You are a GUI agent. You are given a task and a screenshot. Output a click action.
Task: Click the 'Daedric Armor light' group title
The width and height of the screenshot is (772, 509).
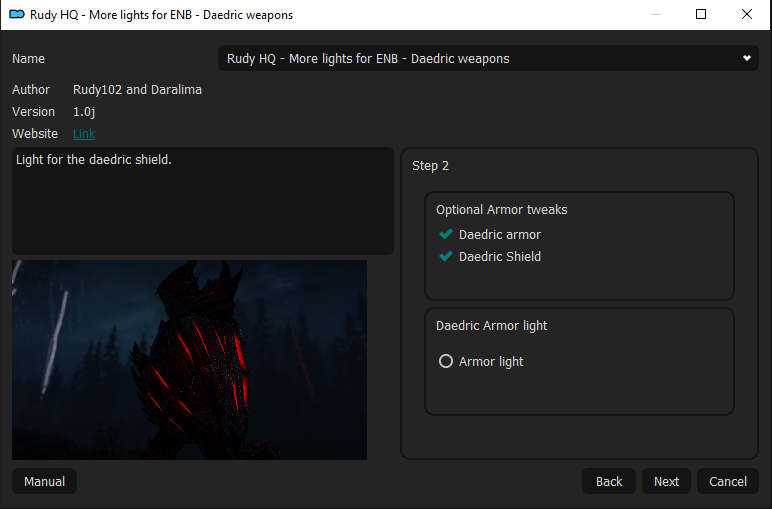(491, 326)
